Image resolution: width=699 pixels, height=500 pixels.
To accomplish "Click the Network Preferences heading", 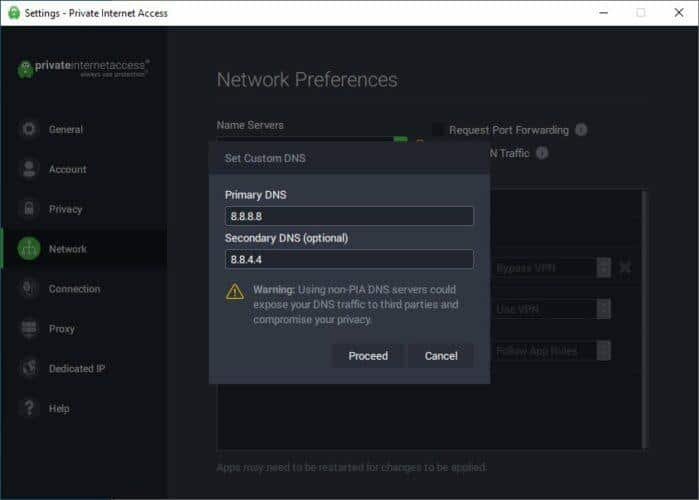I will click(x=307, y=80).
